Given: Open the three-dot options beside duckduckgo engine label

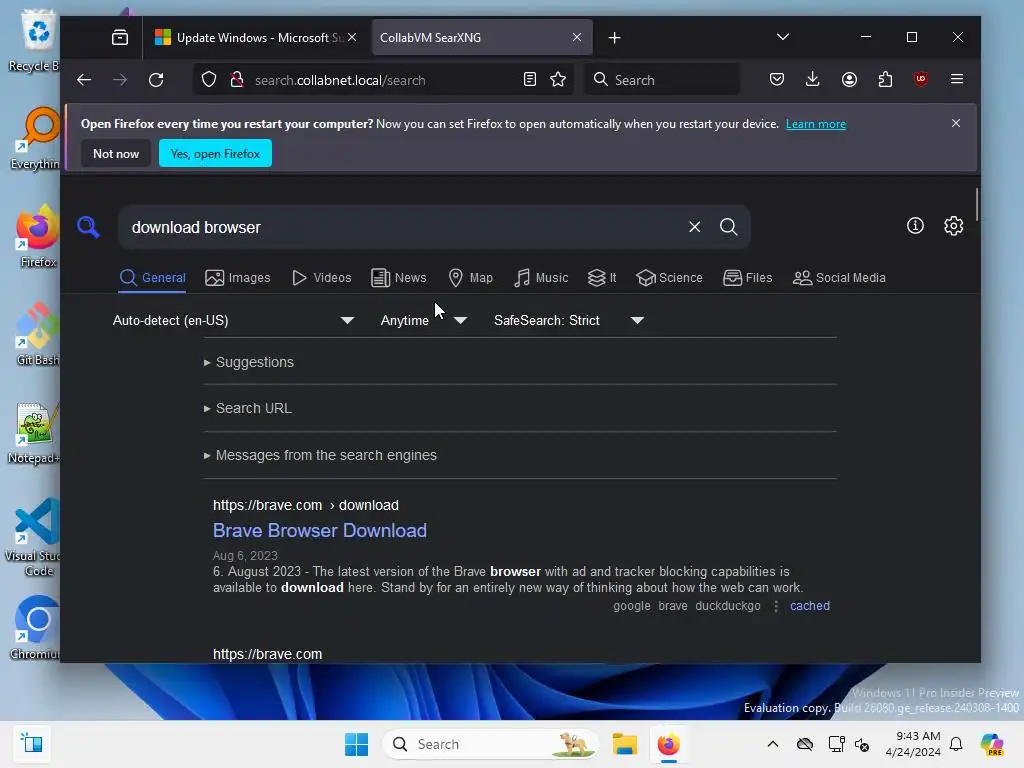Looking at the screenshot, I should tap(776, 606).
